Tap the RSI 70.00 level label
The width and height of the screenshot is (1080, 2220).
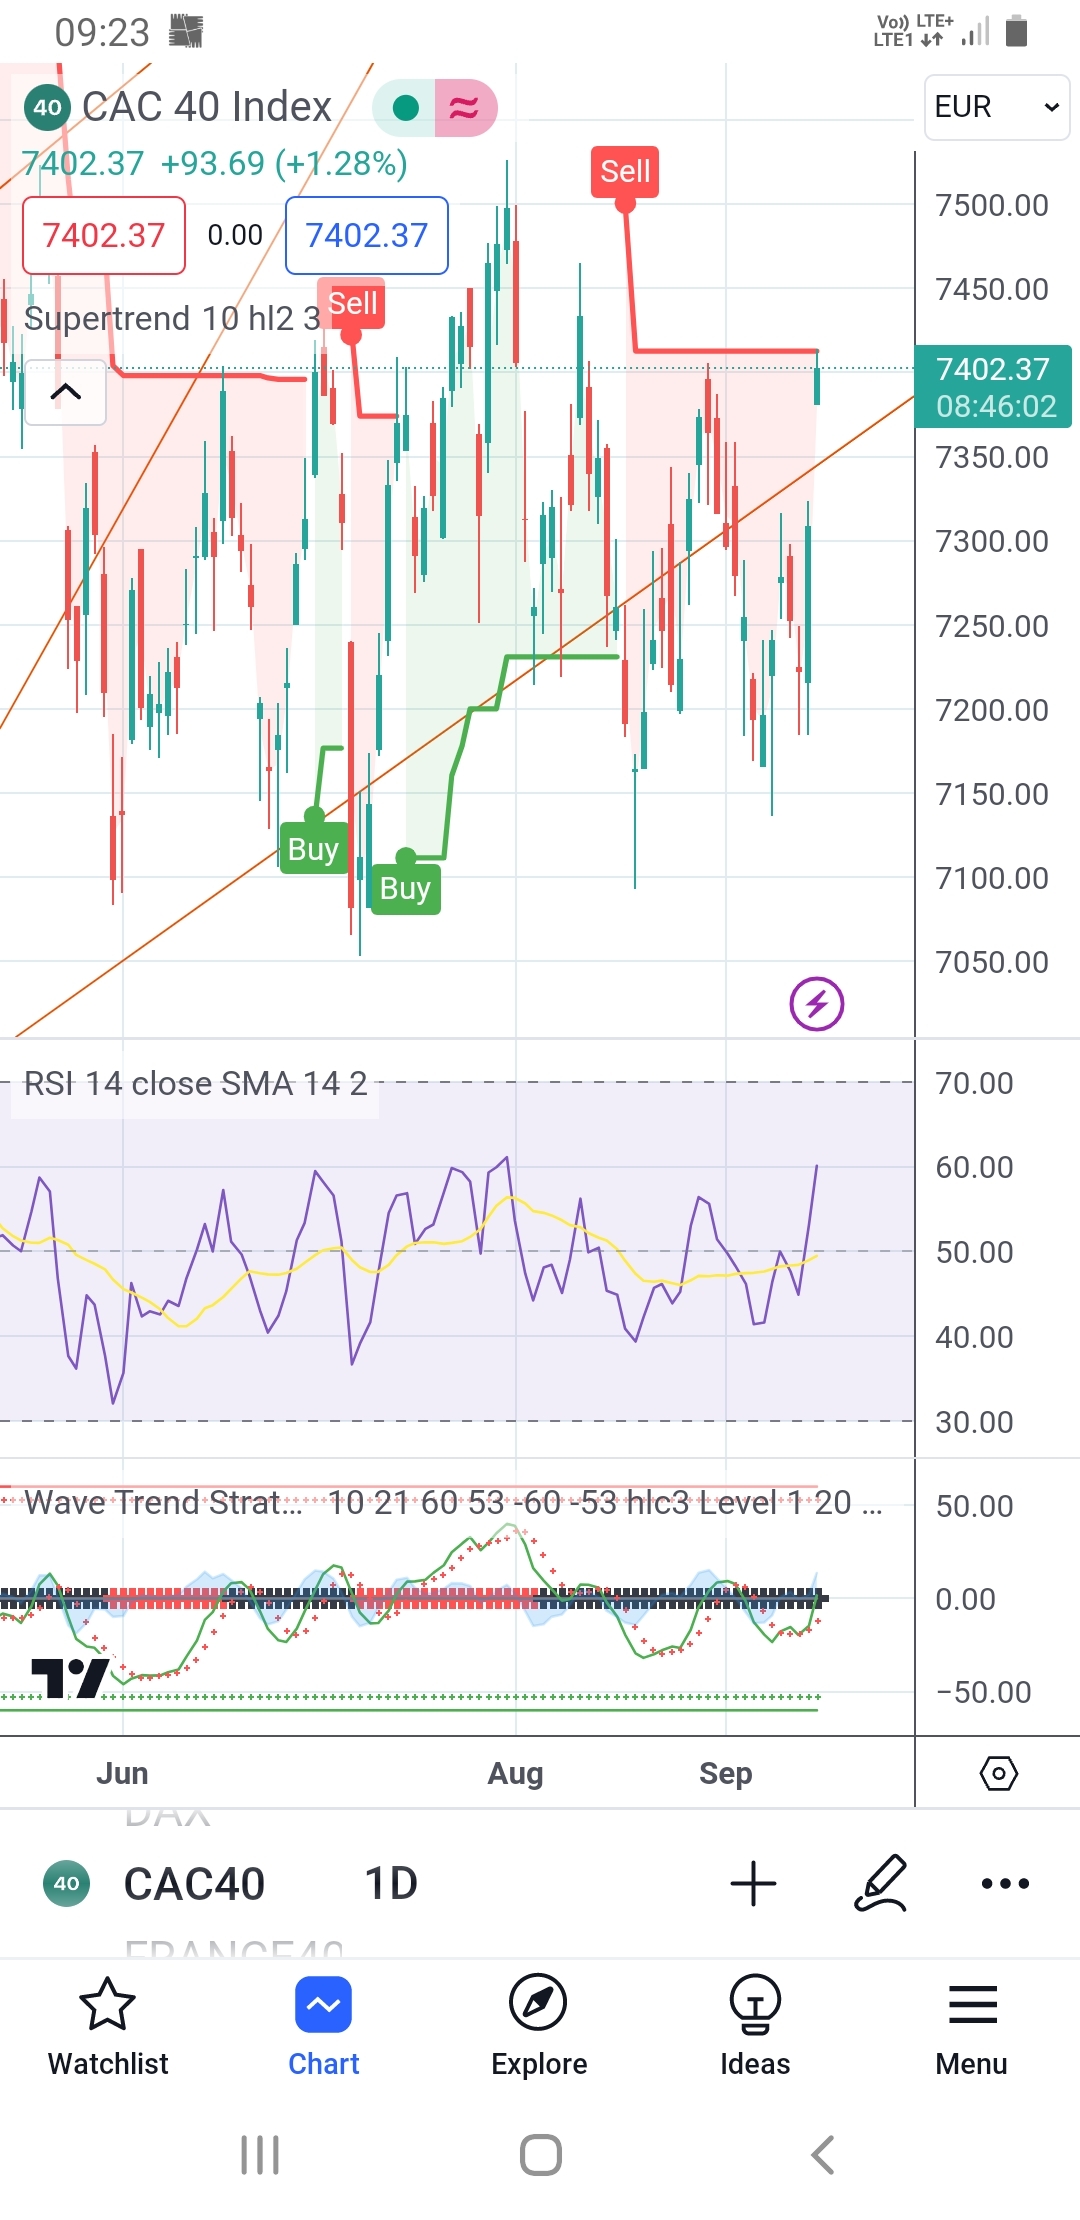[x=974, y=1083]
